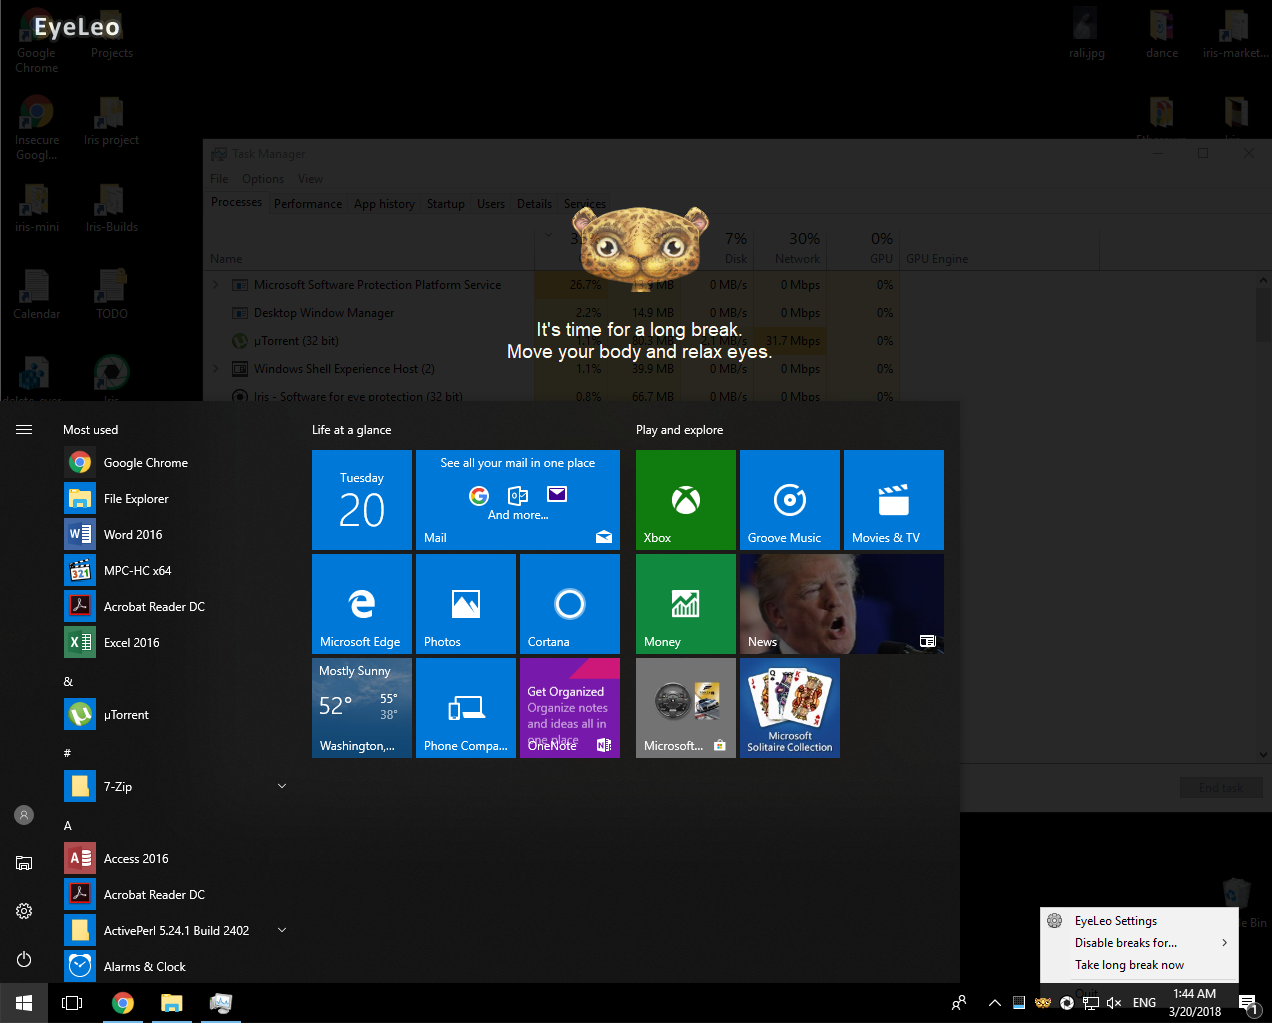This screenshot has width=1272, height=1023.
Task: Open the Weather tile for Washington
Action: 362,708
